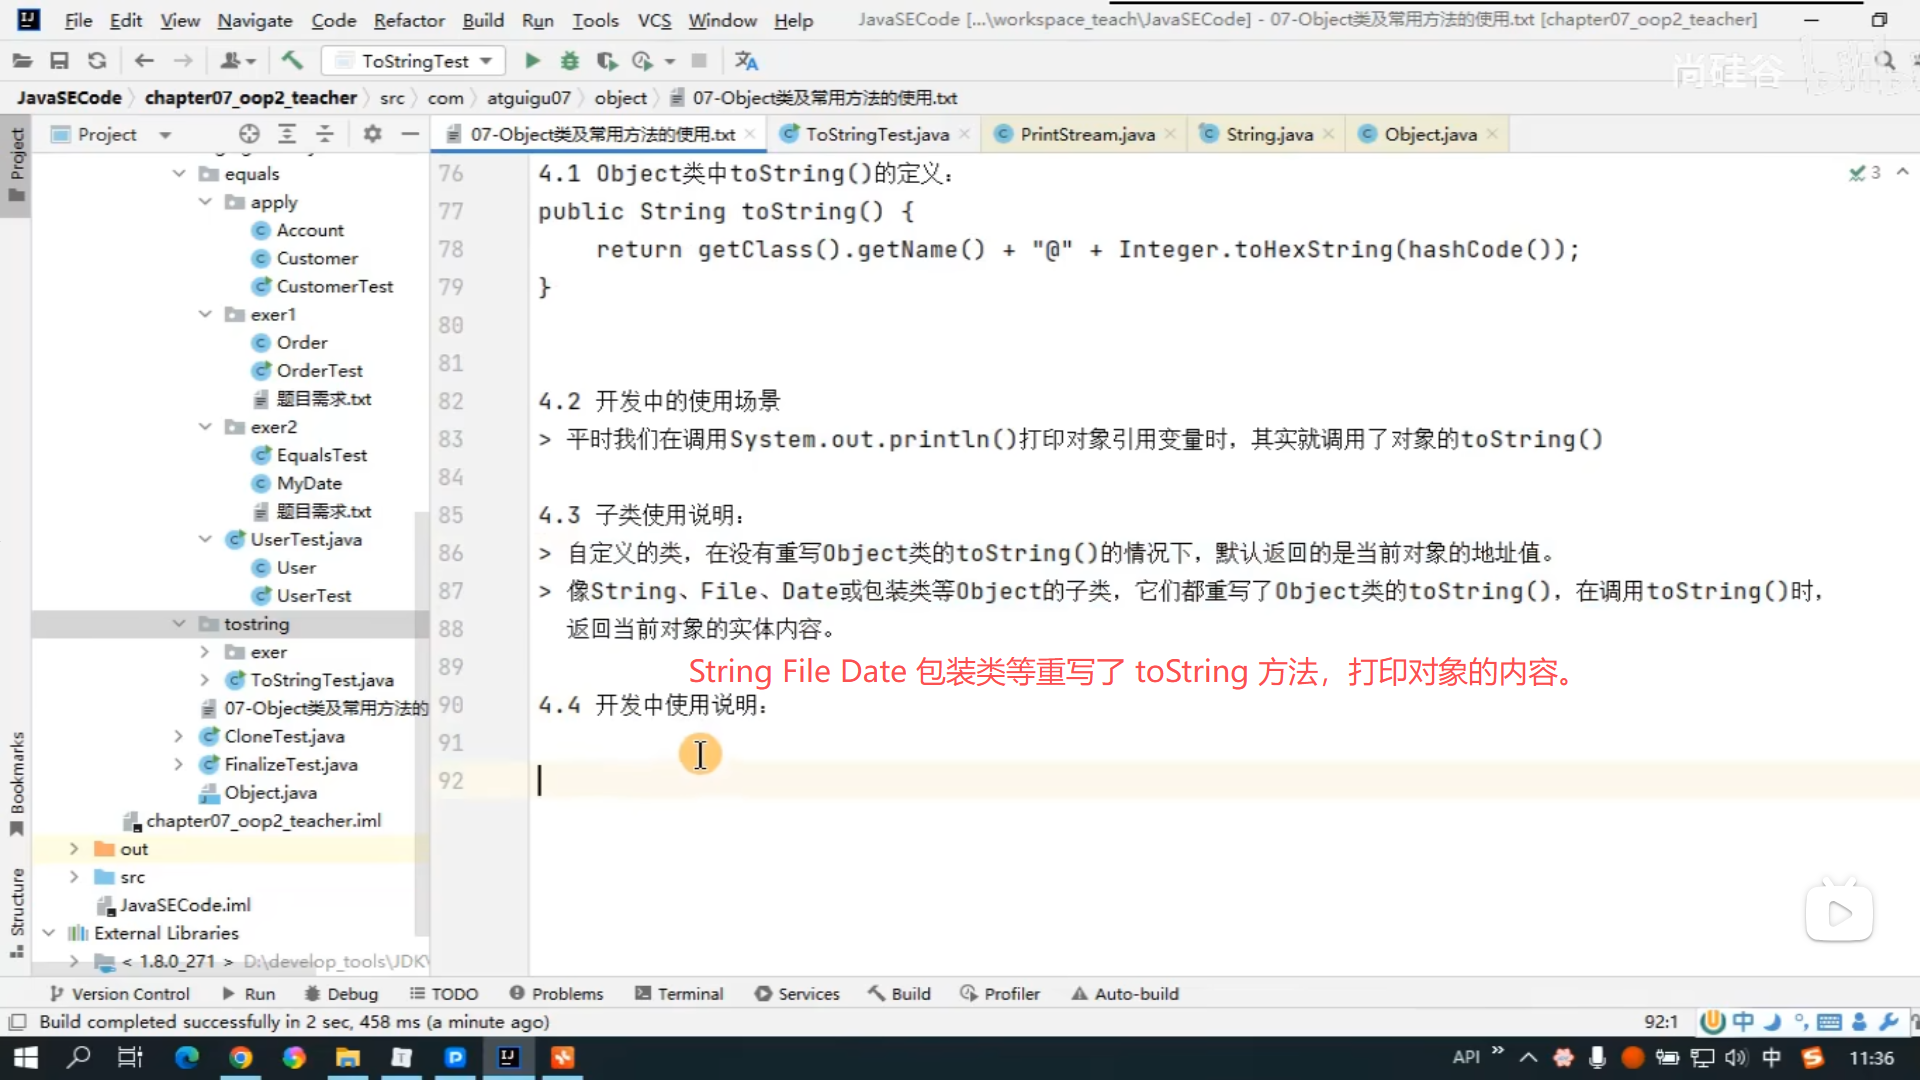The height and width of the screenshot is (1080, 1920).
Task: Click the Debug bug icon in toolbar
Action: [569, 61]
